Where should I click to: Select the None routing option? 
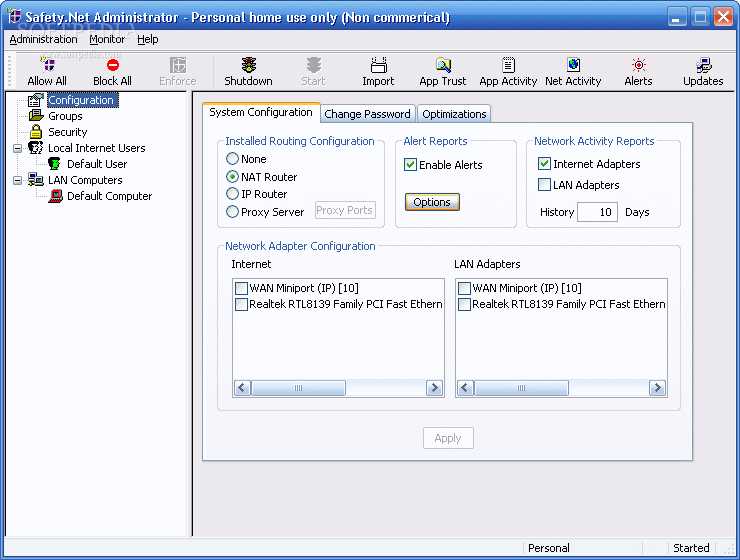pyautogui.click(x=232, y=159)
